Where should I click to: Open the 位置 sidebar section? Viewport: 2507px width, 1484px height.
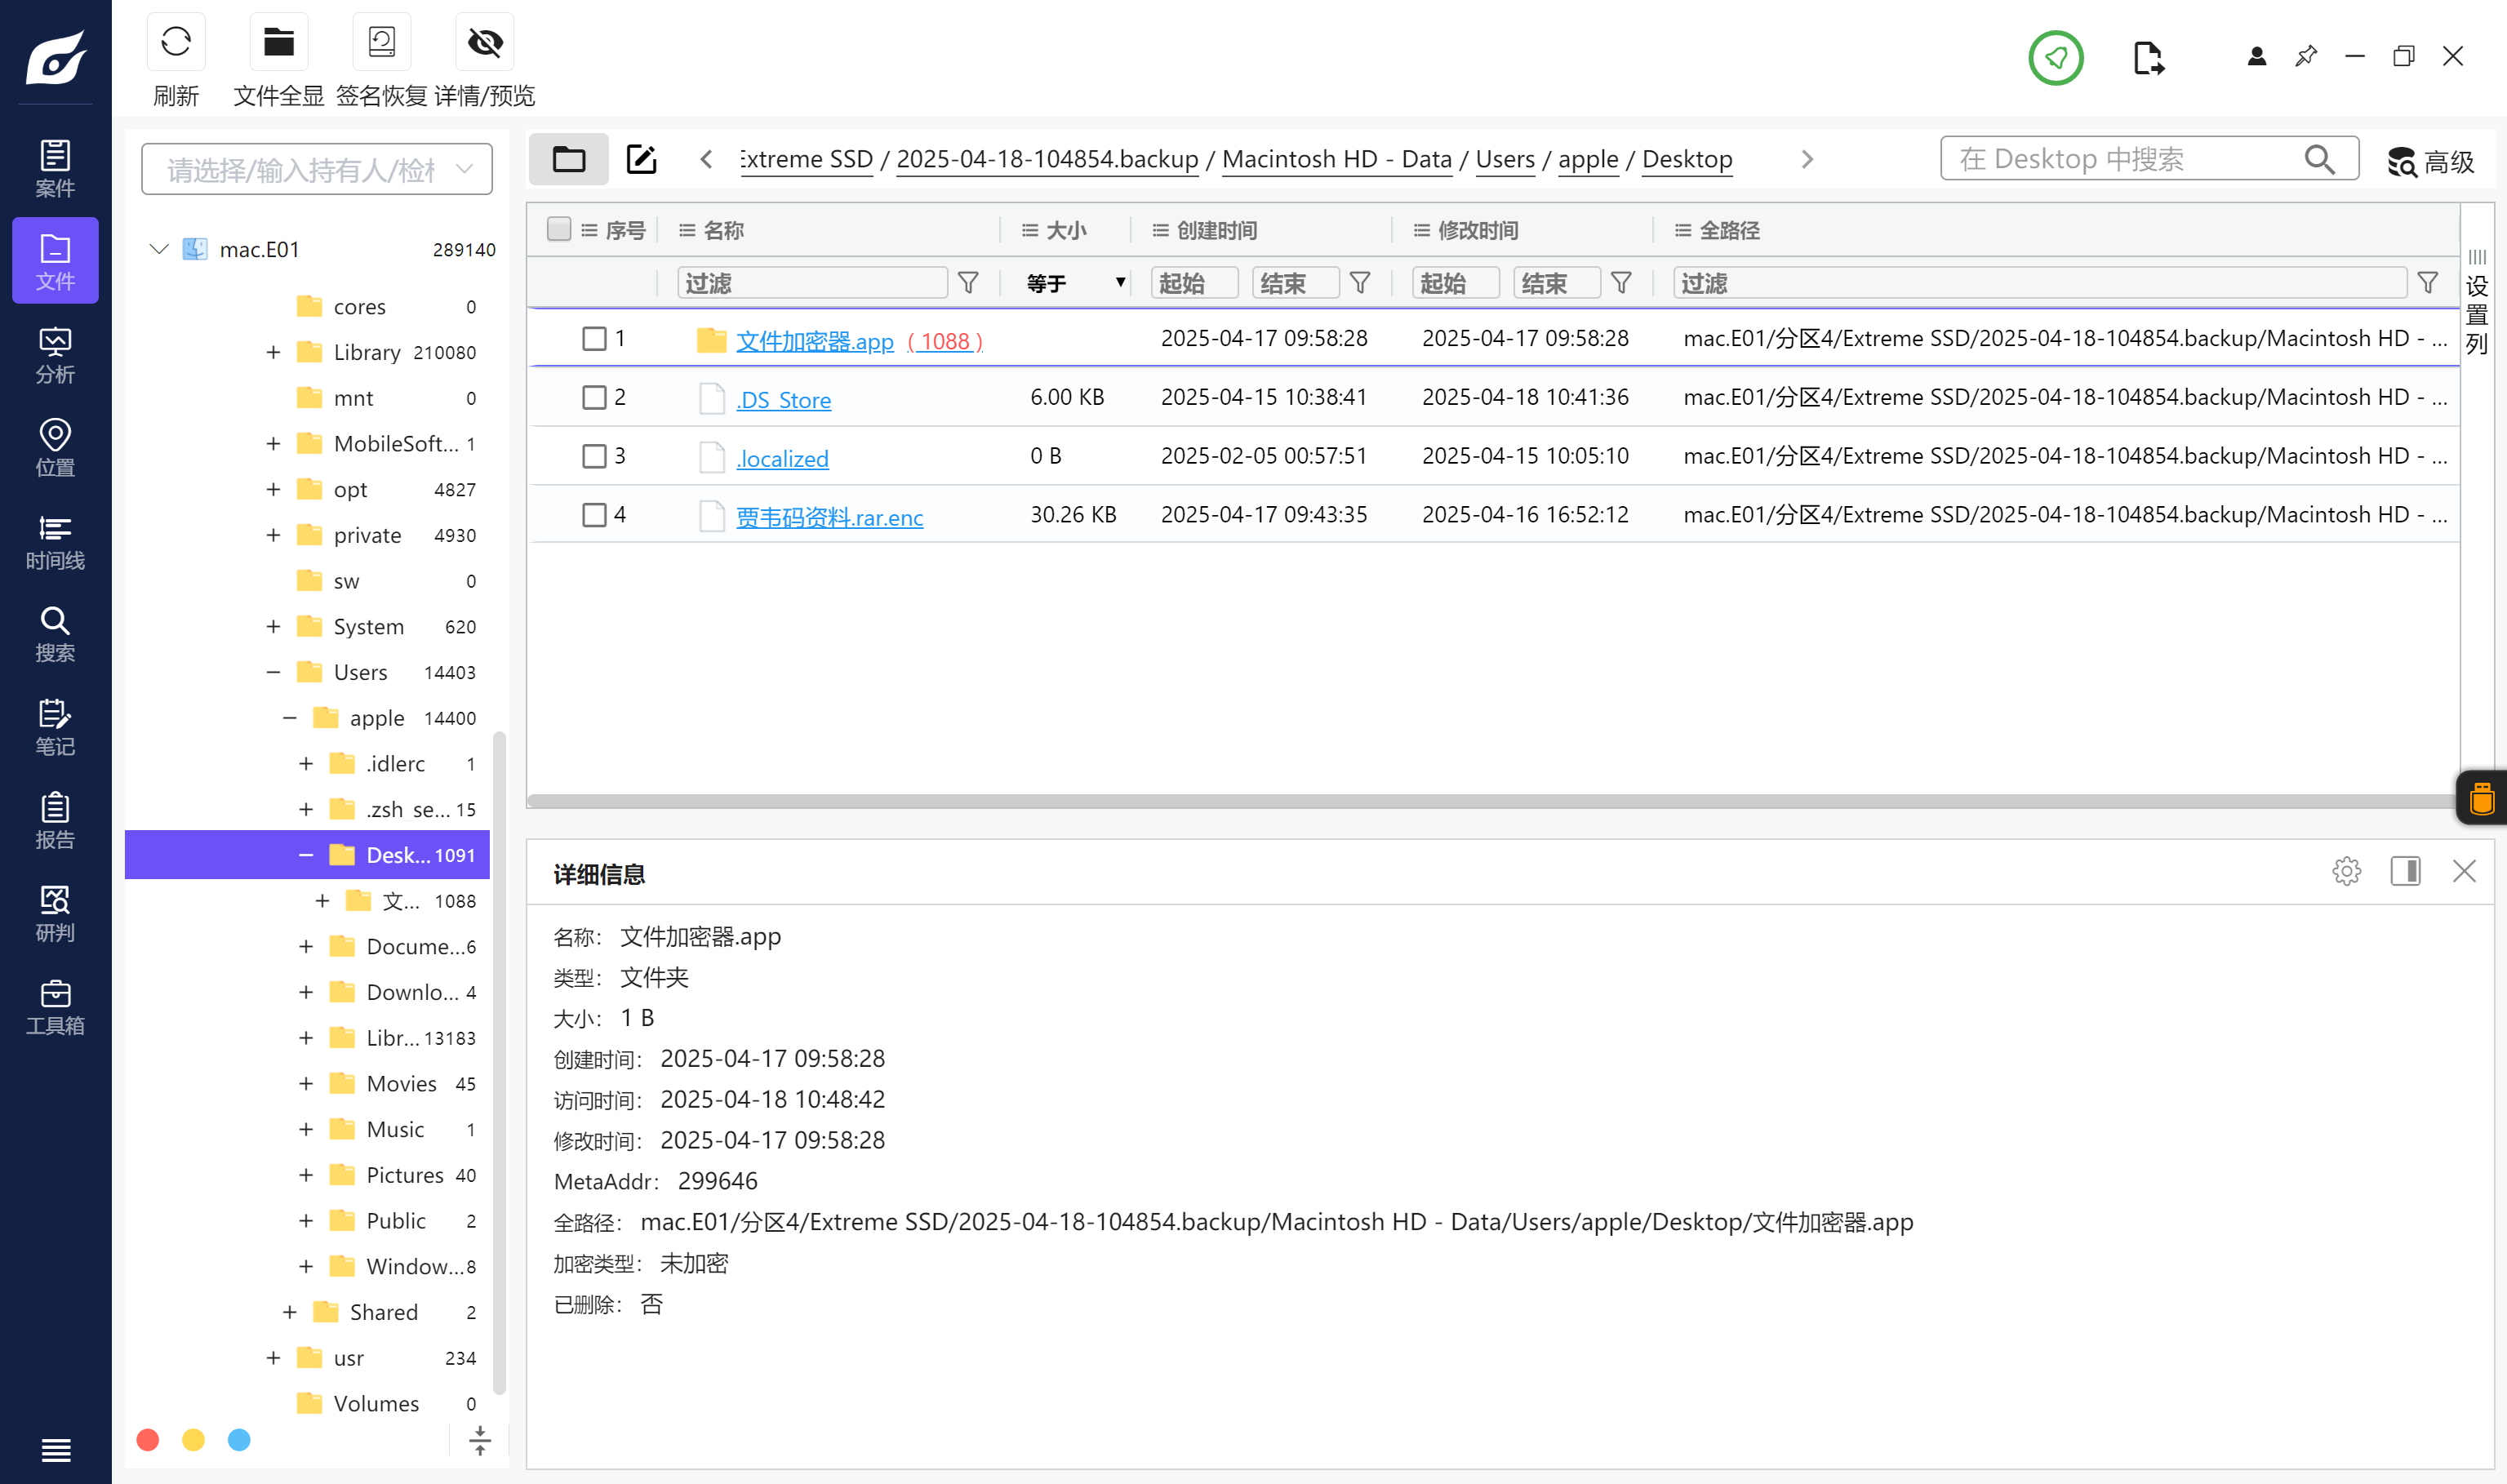click(x=55, y=448)
